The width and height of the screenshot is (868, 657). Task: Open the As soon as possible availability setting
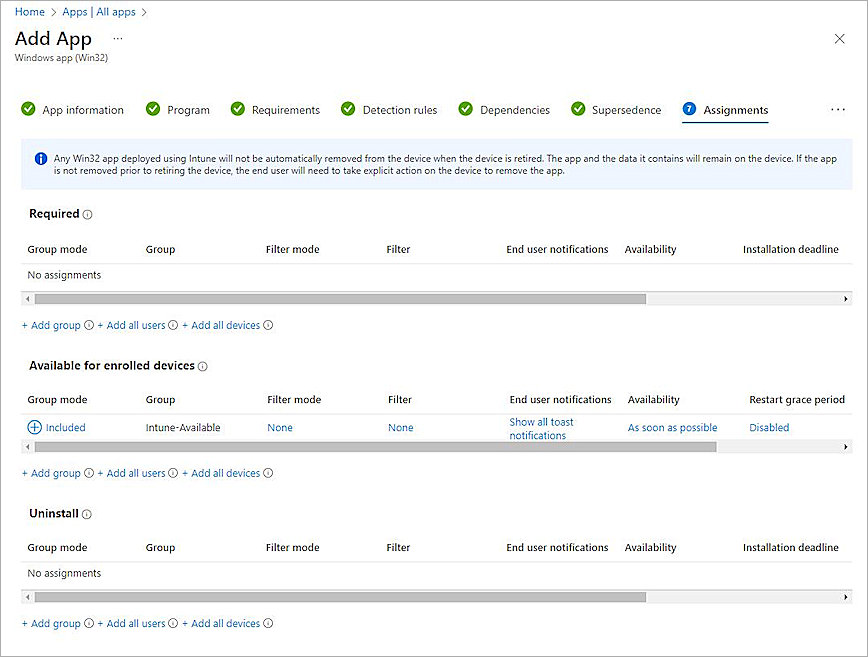(x=672, y=428)
